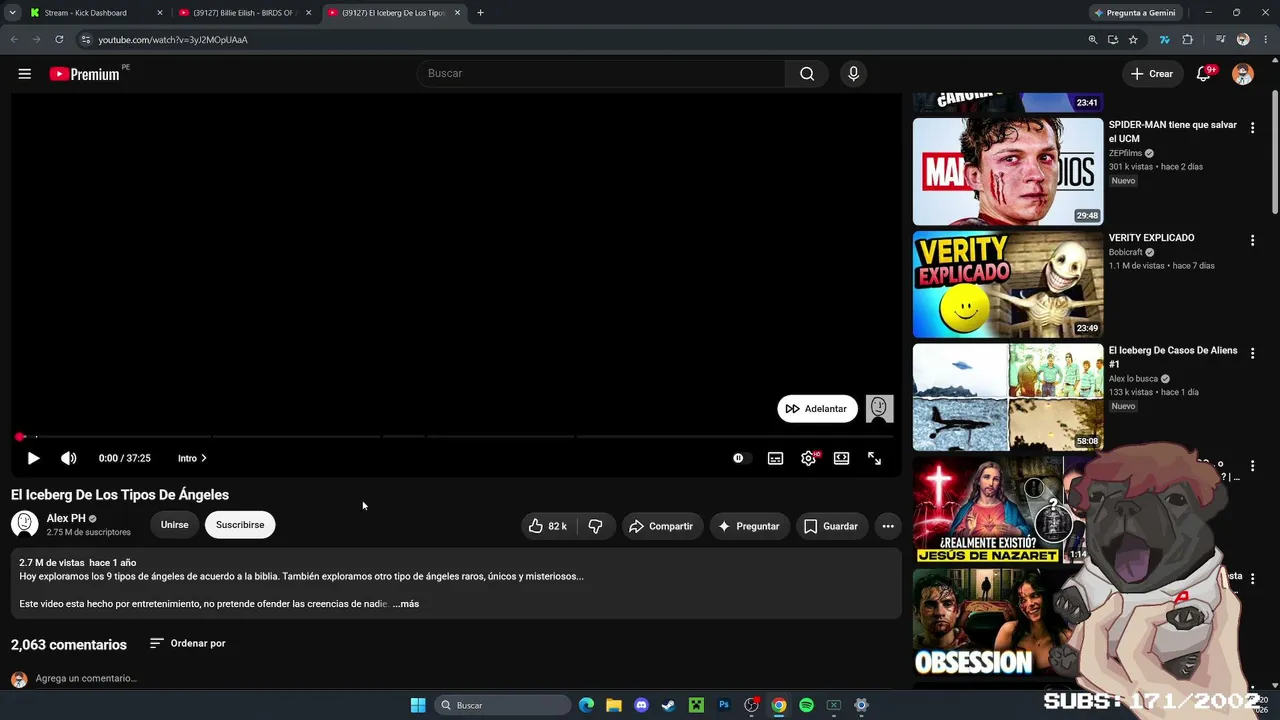Expand the Intro chapter list
Screen dimensions: 1280x720
coord(192,458)
